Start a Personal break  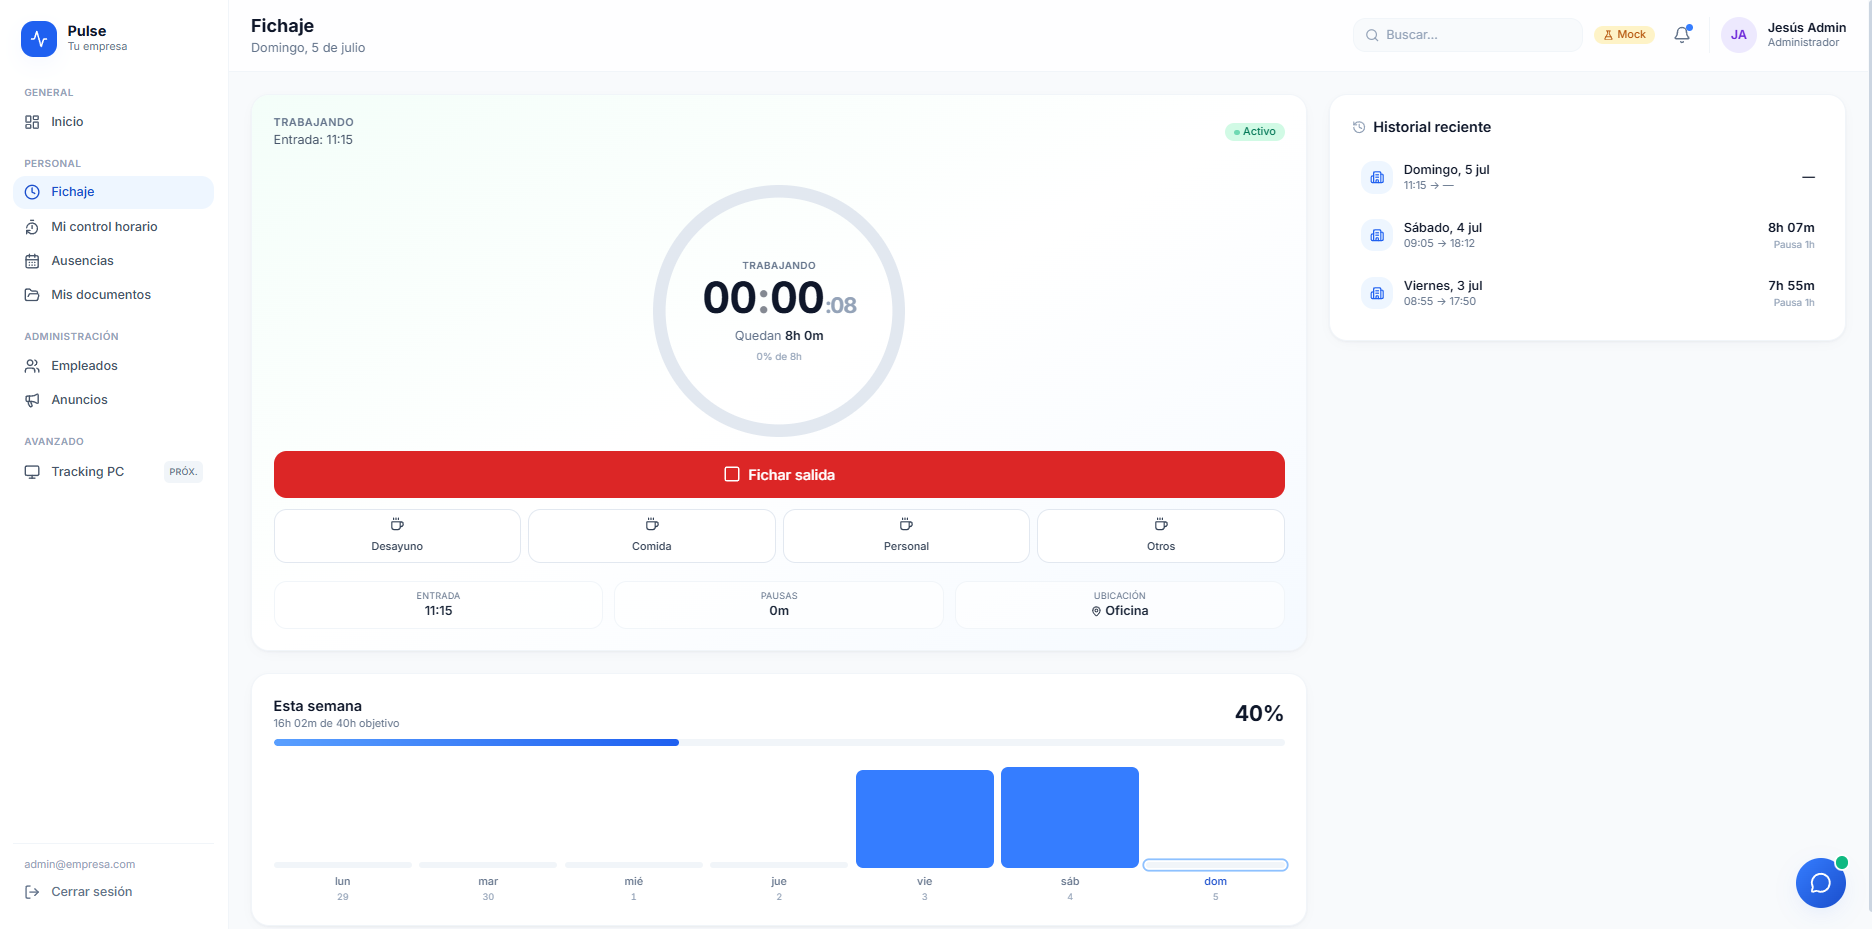tap(906, 536)
